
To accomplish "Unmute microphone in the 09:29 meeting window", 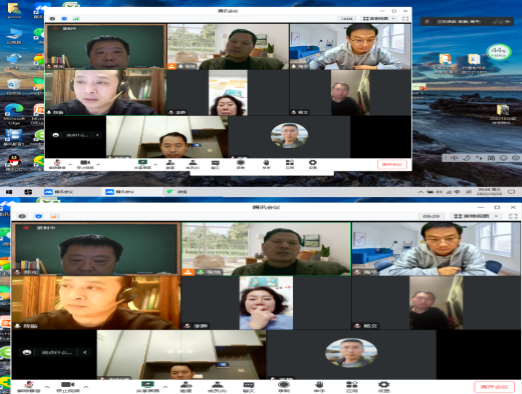I will pos(29,387).
